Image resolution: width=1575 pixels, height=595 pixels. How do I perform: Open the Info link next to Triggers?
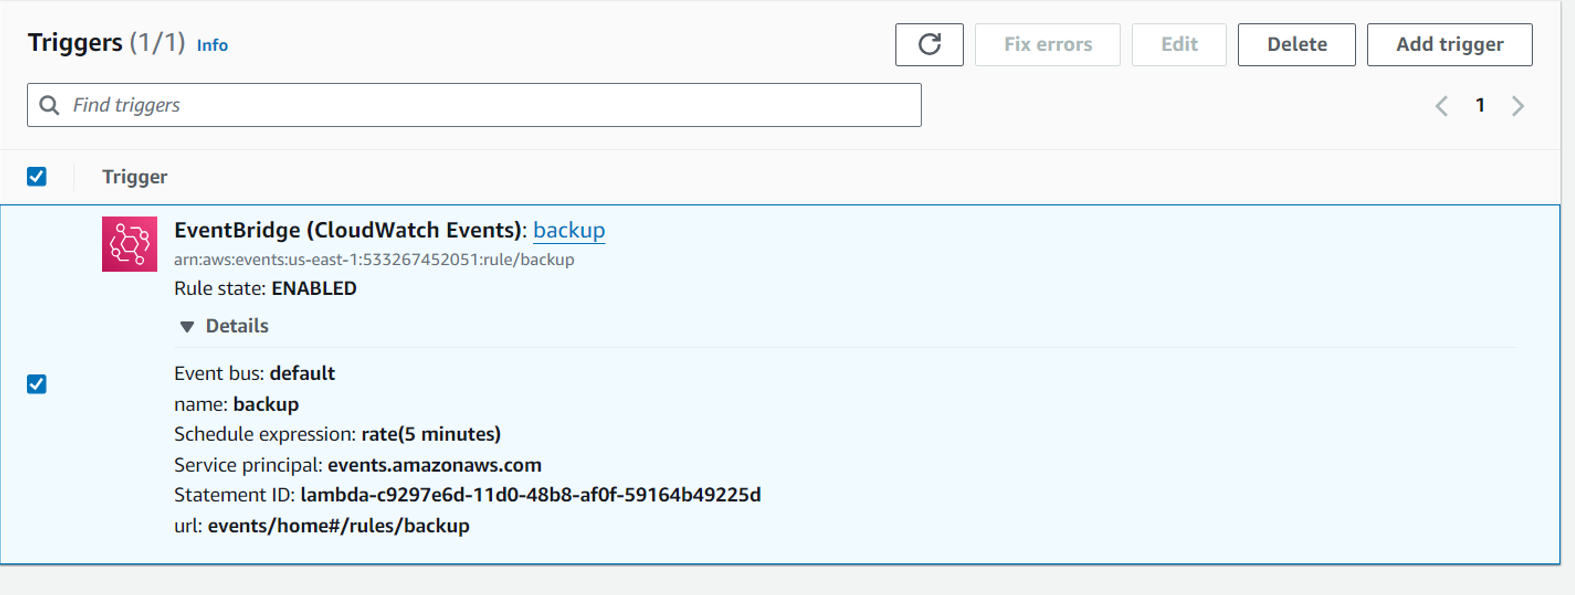[212, 45]
